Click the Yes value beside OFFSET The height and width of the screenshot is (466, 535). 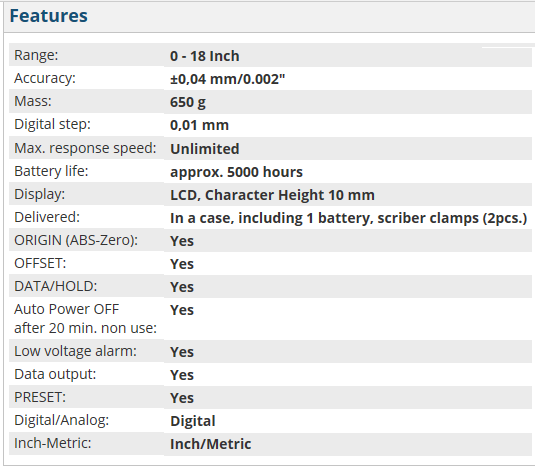(182, 264)
